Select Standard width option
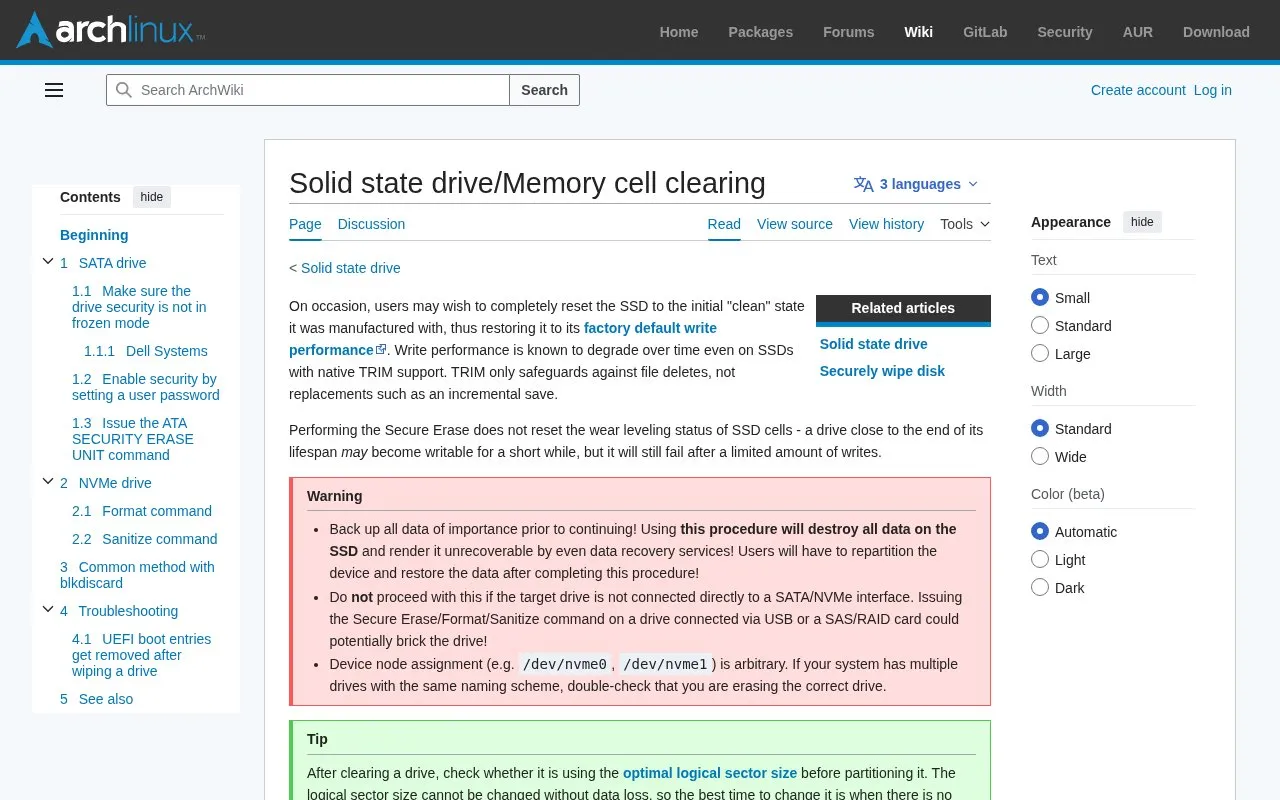The image size is (1280, 800). [x=1040, y=428]
